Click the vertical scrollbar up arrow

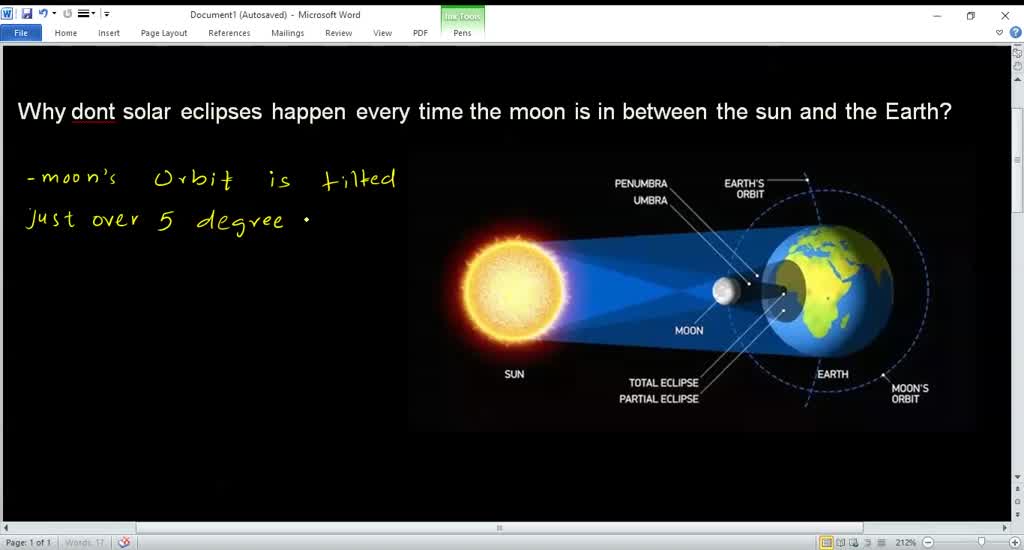1017,79
